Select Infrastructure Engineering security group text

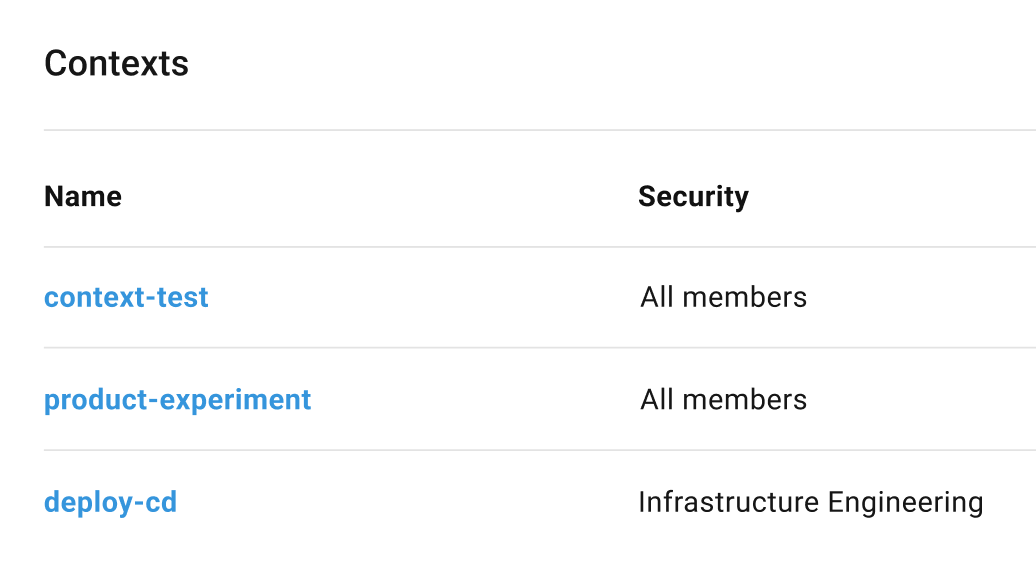811,503
